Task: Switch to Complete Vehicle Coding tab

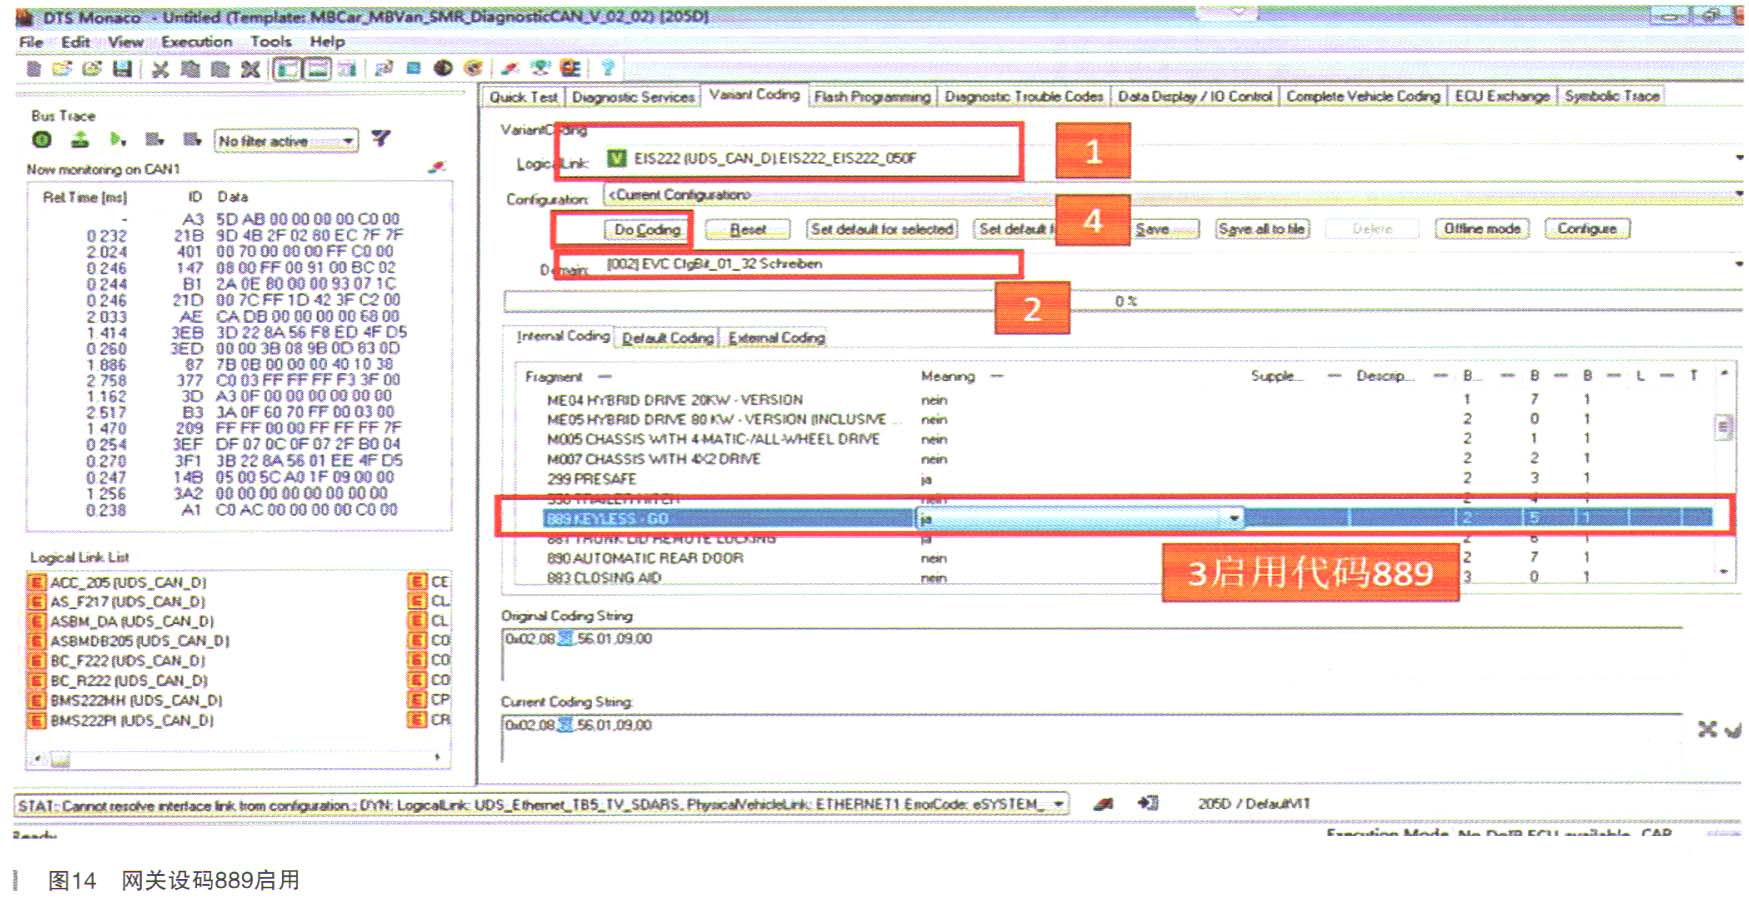Action: coord(1363,97)
